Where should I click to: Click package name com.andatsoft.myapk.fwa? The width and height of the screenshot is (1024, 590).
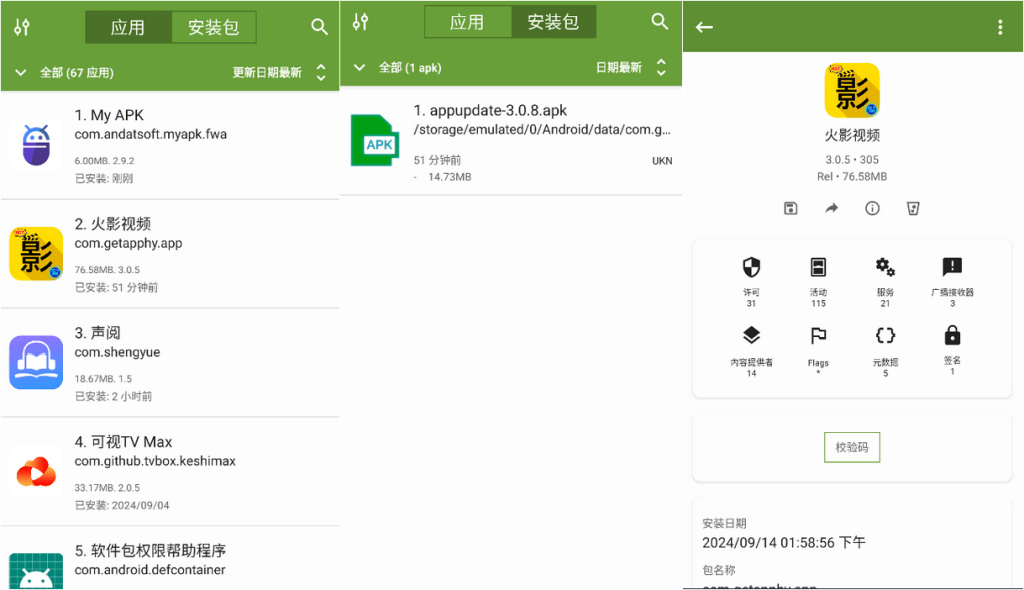tap(151, 134)
